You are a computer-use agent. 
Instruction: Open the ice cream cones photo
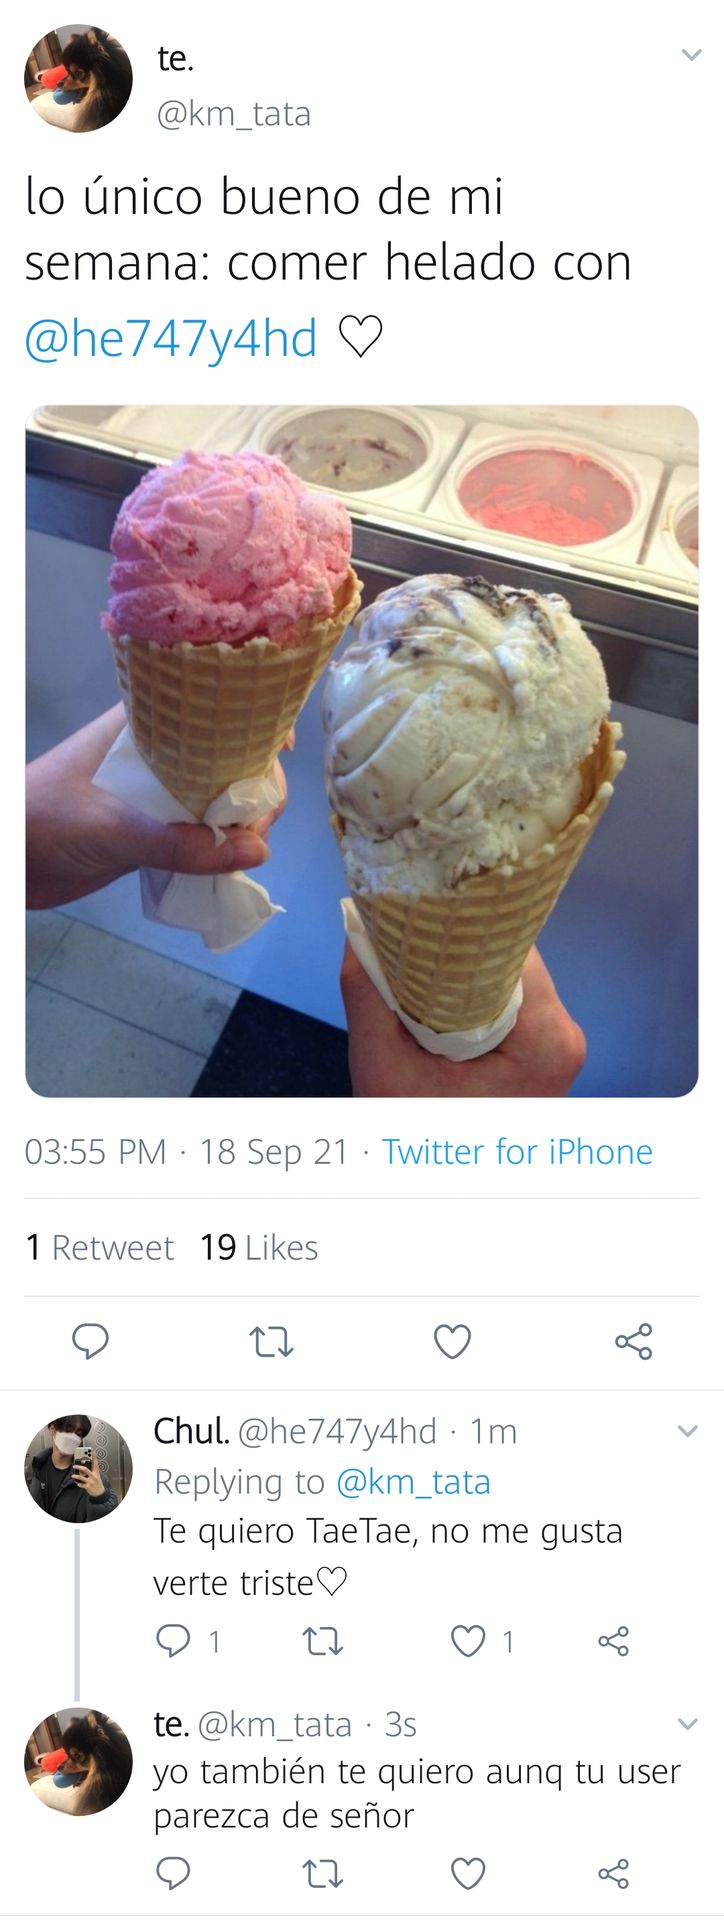(362, 751)
